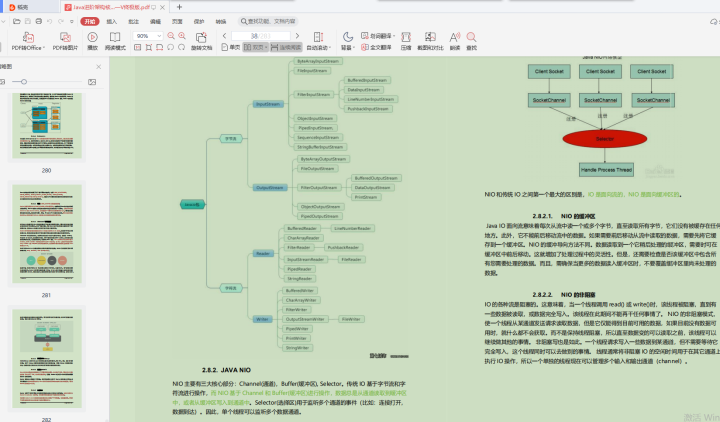The image size is (720, 422).
Task: Expand the double page dropdown arrow
Action: (266, 47)
